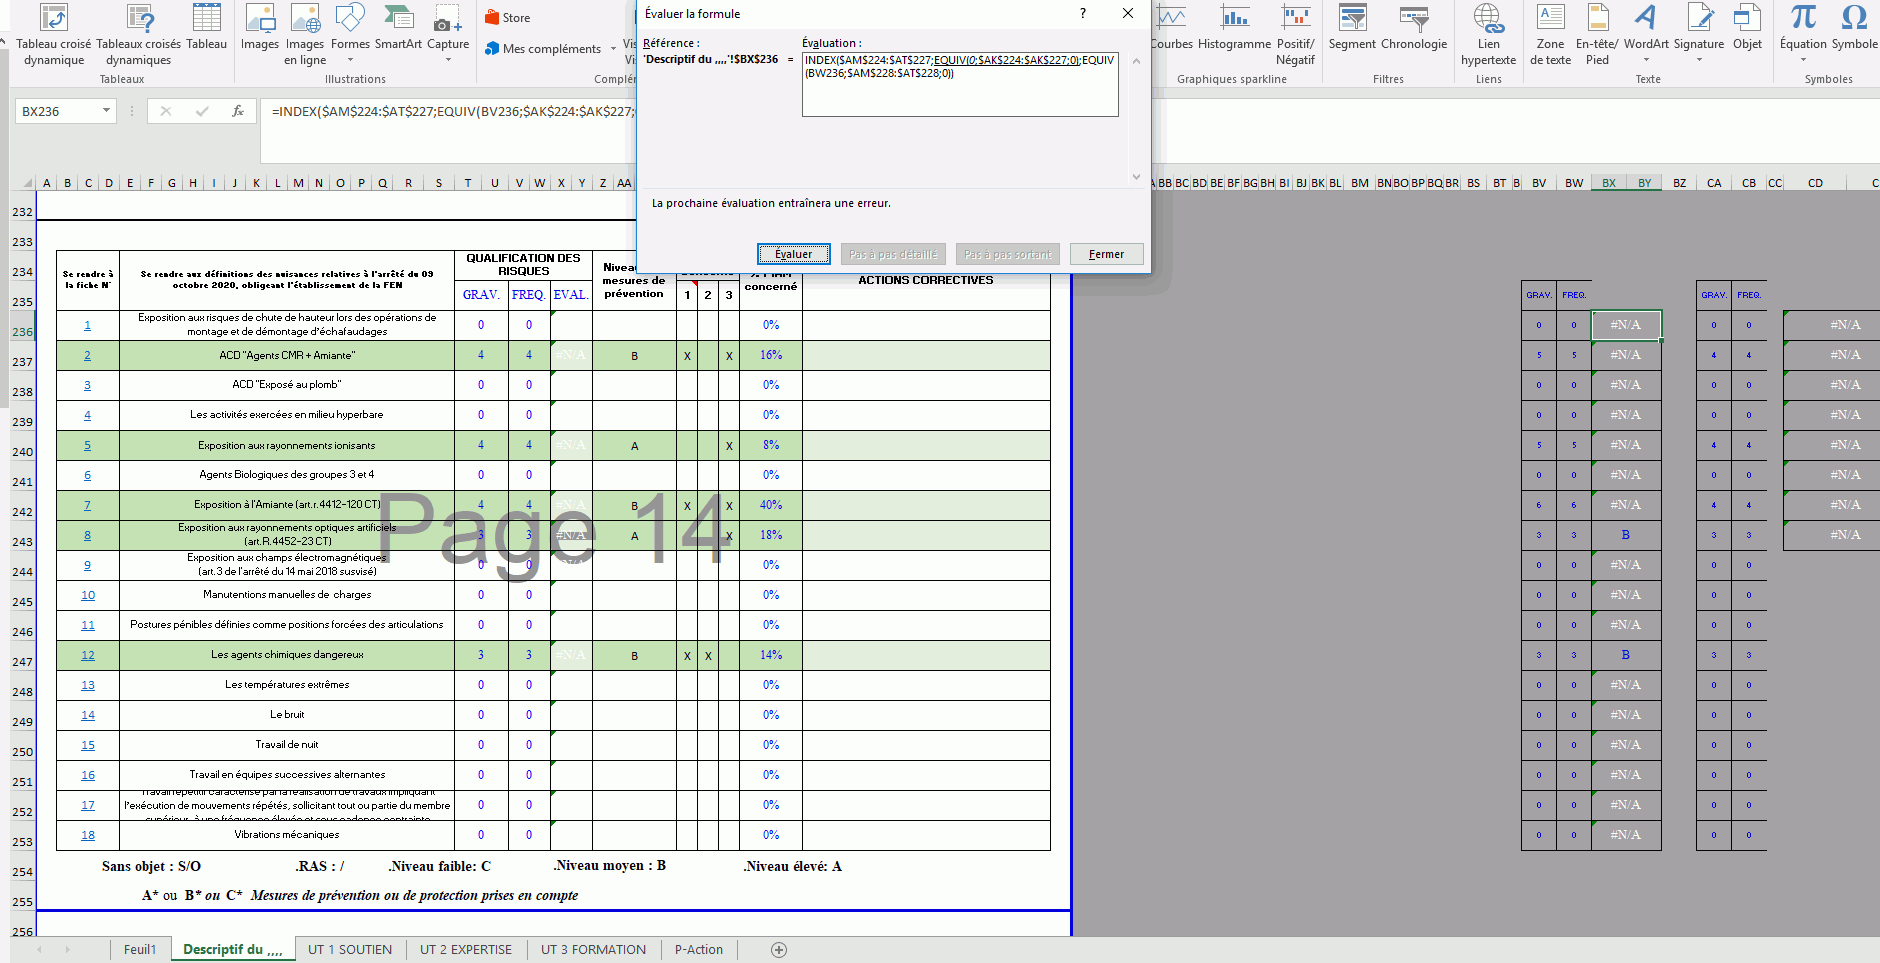Switch to UT 1 SOUTIEN sheet
The height and width of the screenshot is (963, 1880).
click(350, 949)
